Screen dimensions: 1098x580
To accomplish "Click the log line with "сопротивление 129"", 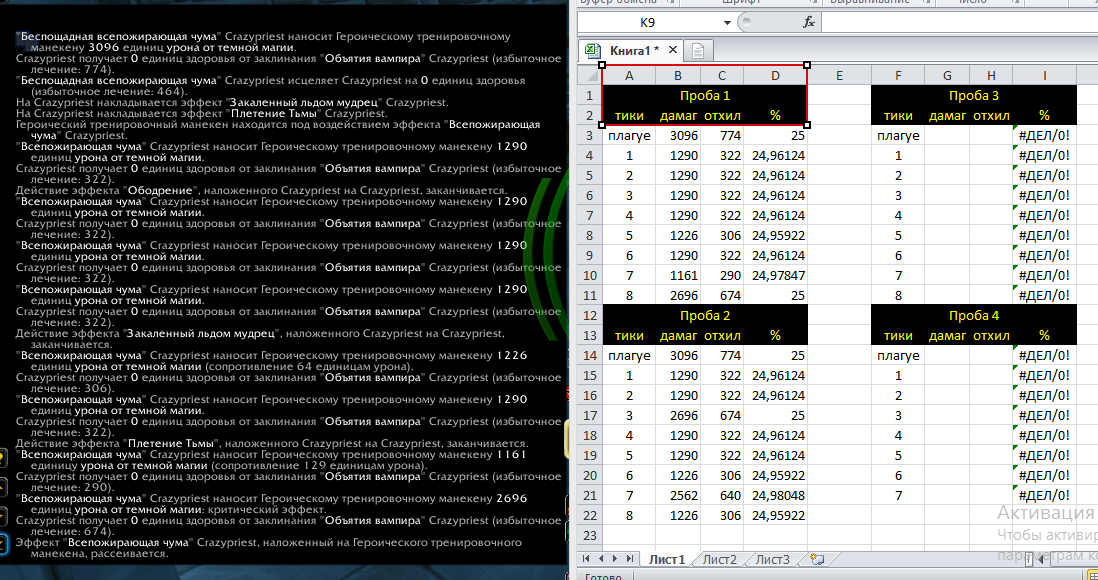I will coord(271,460).
